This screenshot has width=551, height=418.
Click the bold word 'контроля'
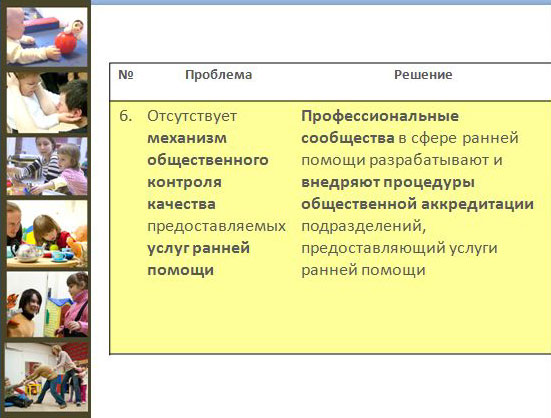pos(184,182)
